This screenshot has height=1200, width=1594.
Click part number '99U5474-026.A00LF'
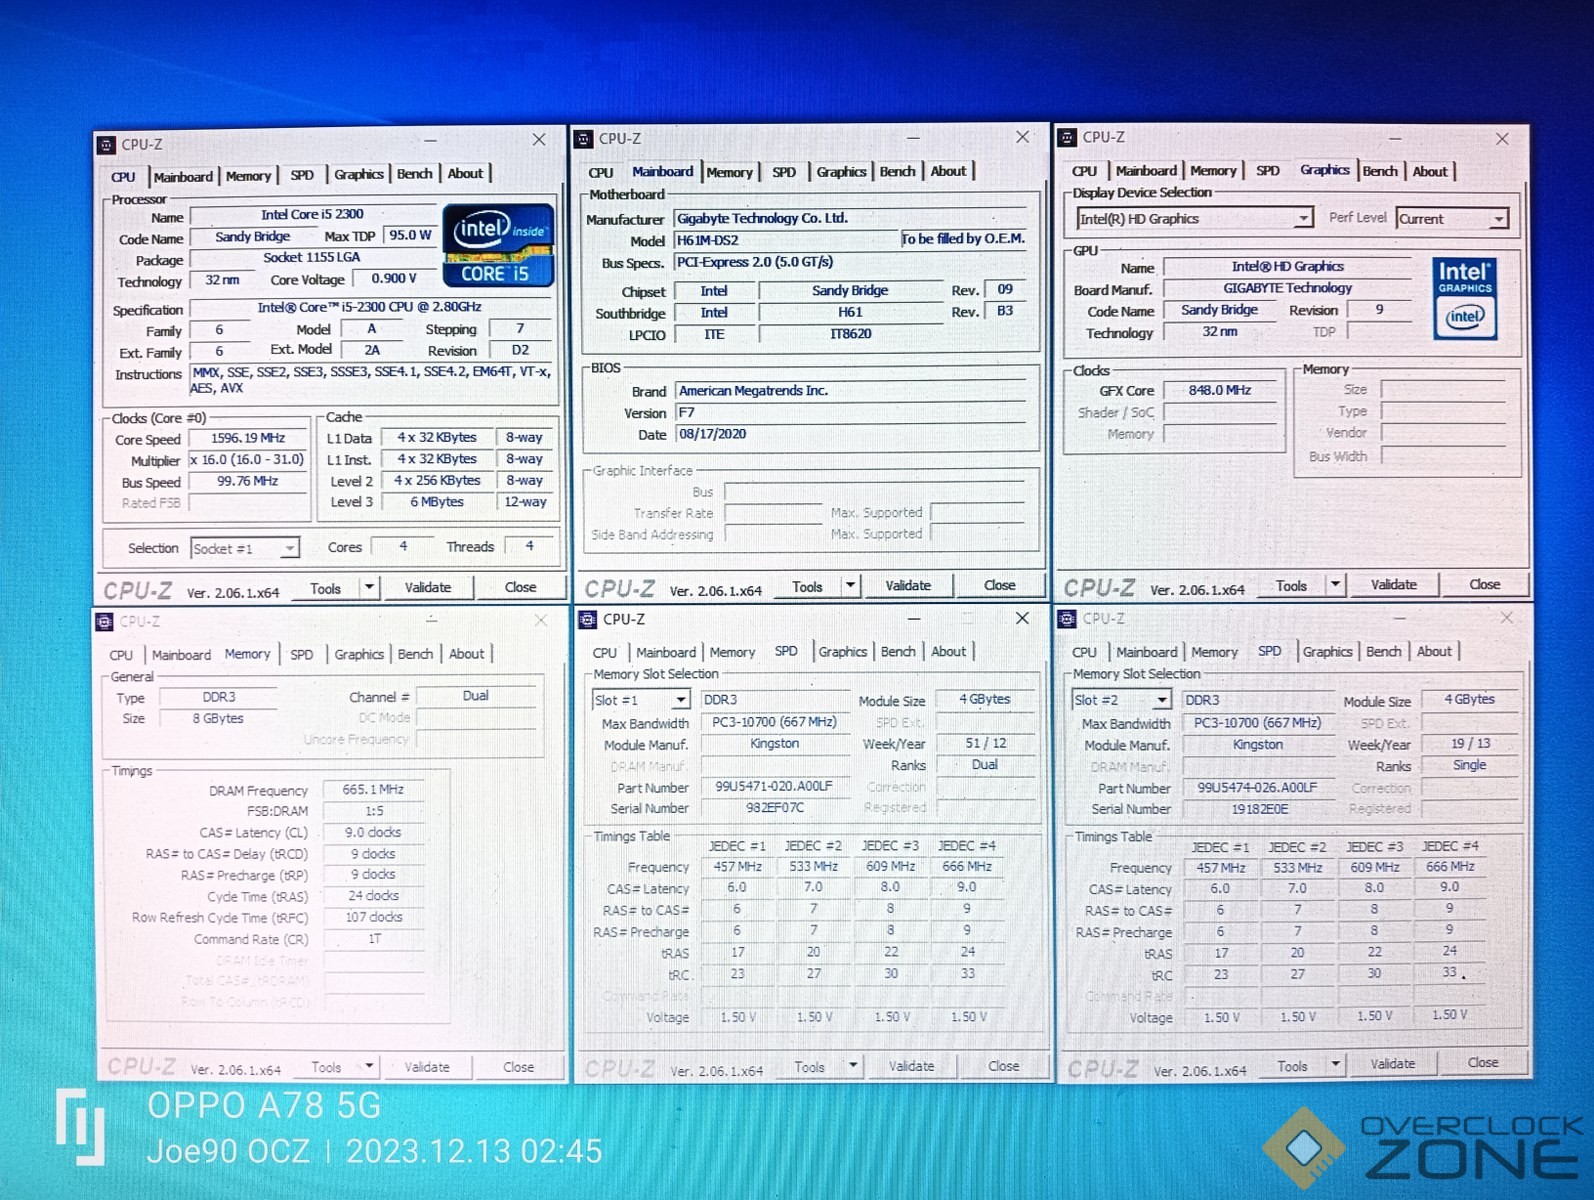pos(1258,788)
